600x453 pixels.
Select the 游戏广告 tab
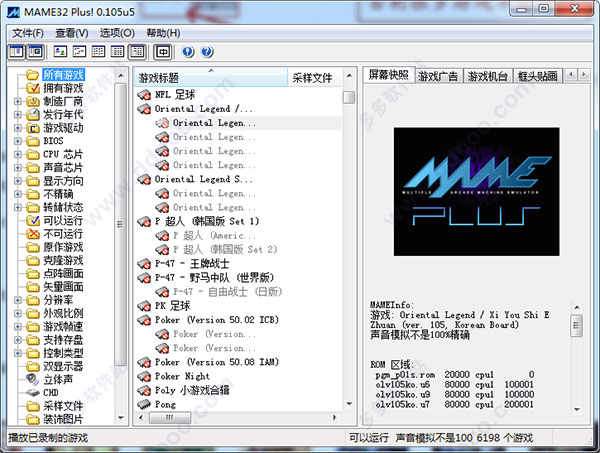pyautogui.click(x=439, y=76)
